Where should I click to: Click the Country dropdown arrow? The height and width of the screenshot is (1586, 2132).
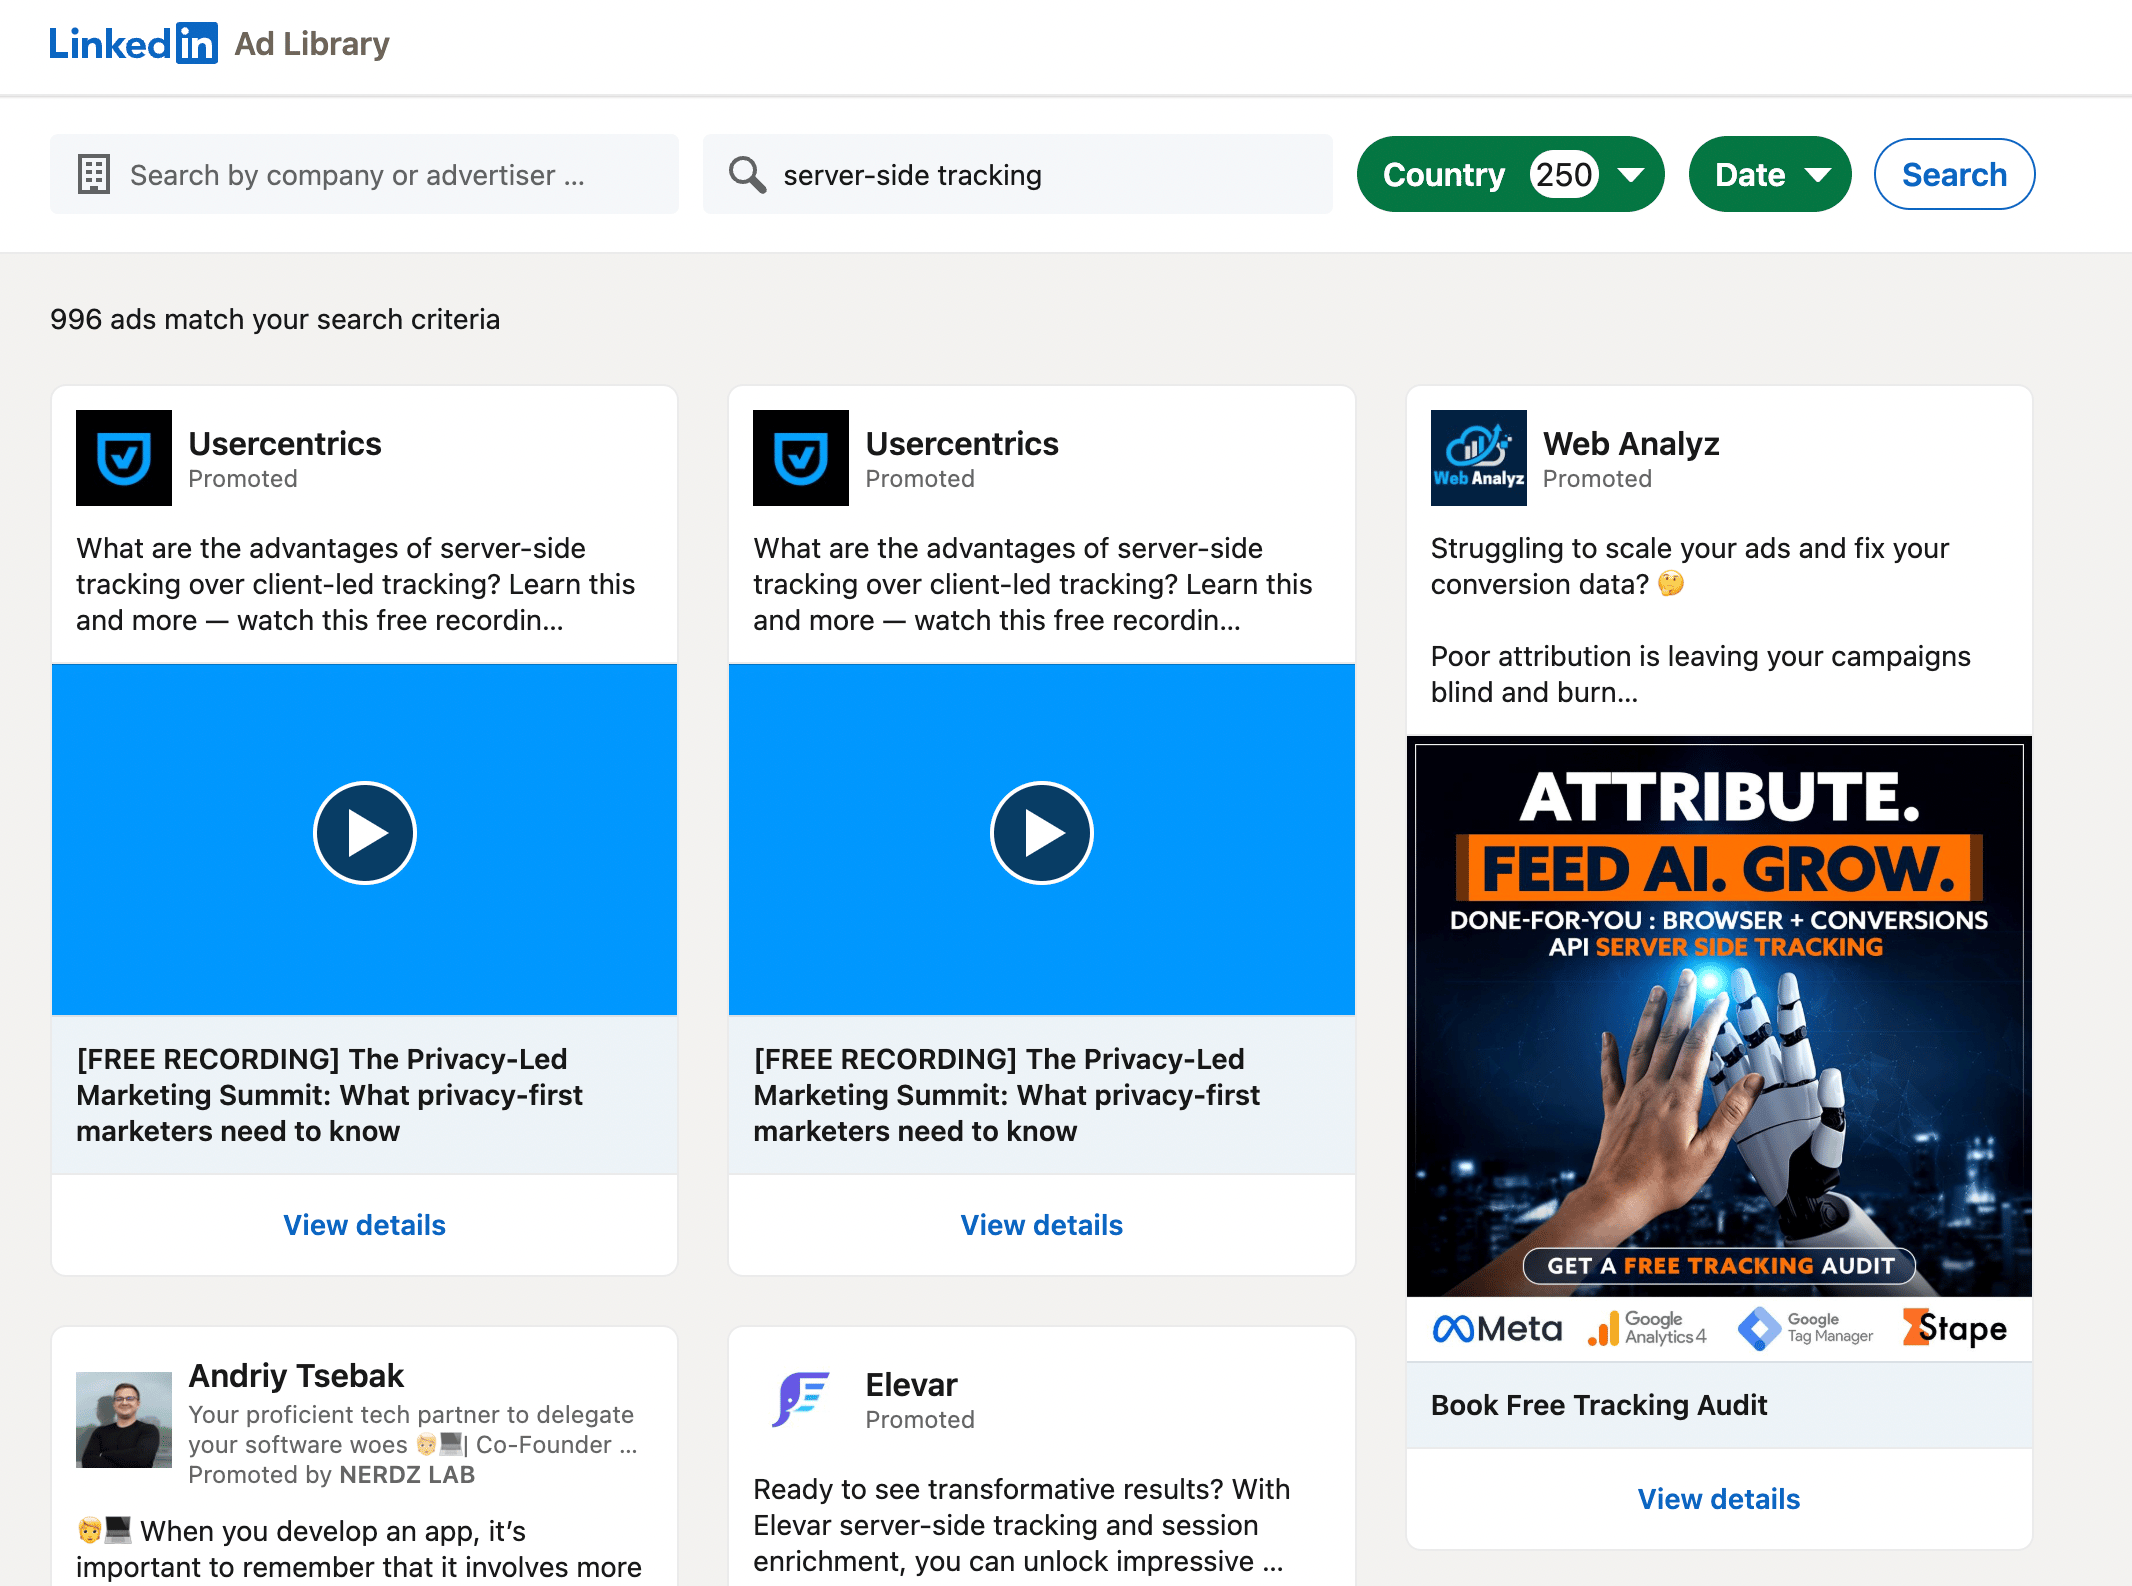click(1631, 175)
